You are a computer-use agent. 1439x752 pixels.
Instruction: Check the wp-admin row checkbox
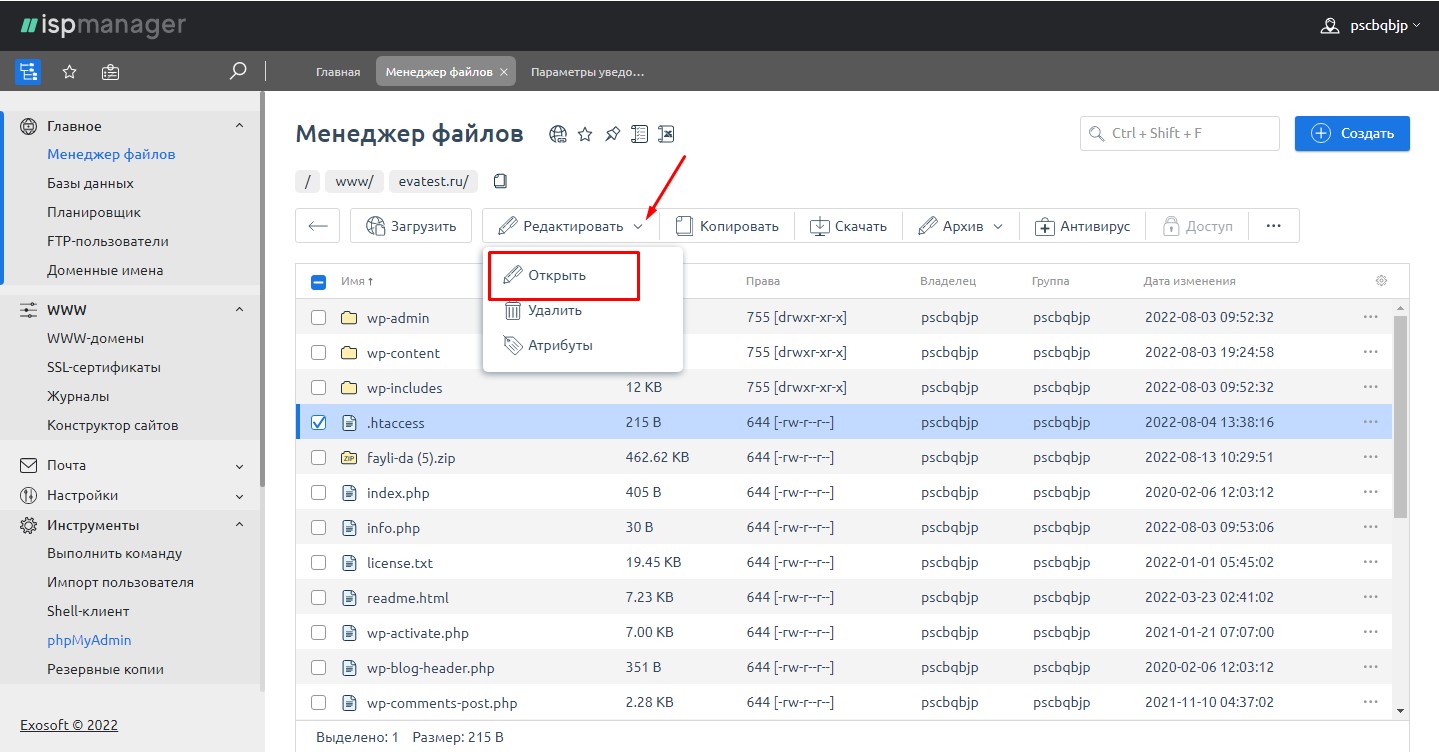318,317
